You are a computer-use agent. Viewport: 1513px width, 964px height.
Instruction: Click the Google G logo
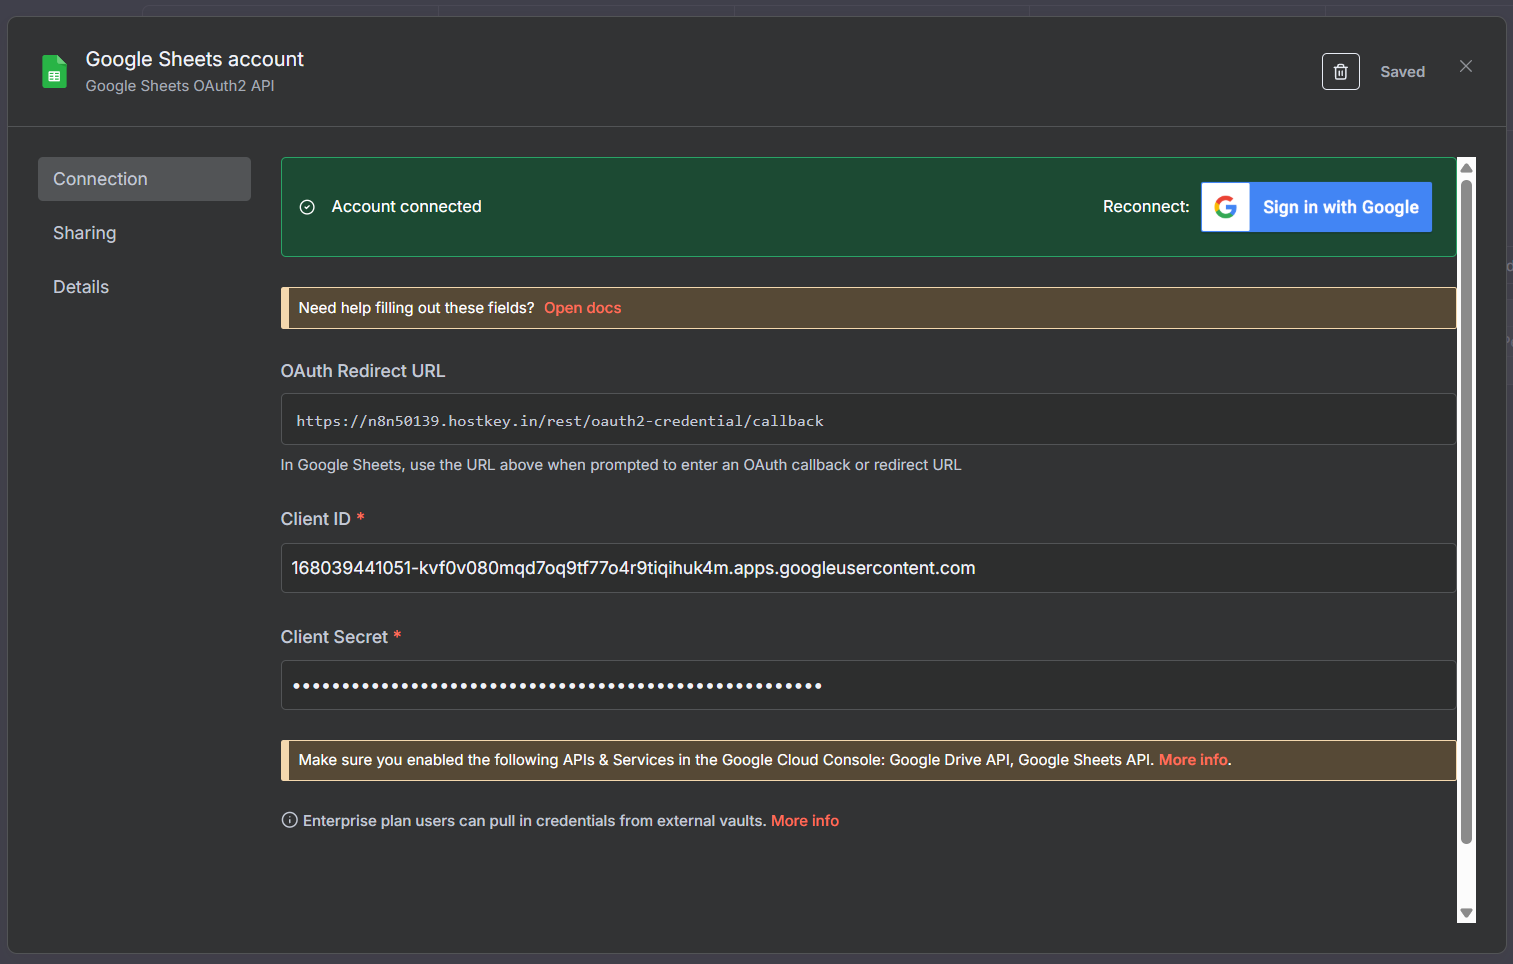coord(1225,207)
